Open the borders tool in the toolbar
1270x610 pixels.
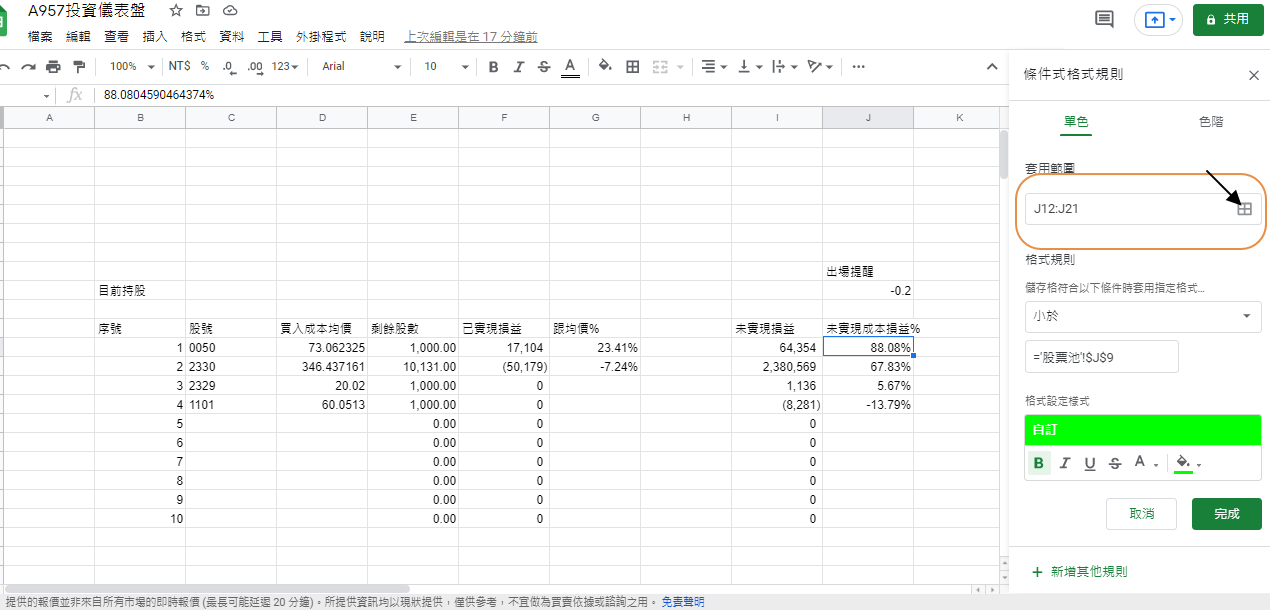click(632, 66)
